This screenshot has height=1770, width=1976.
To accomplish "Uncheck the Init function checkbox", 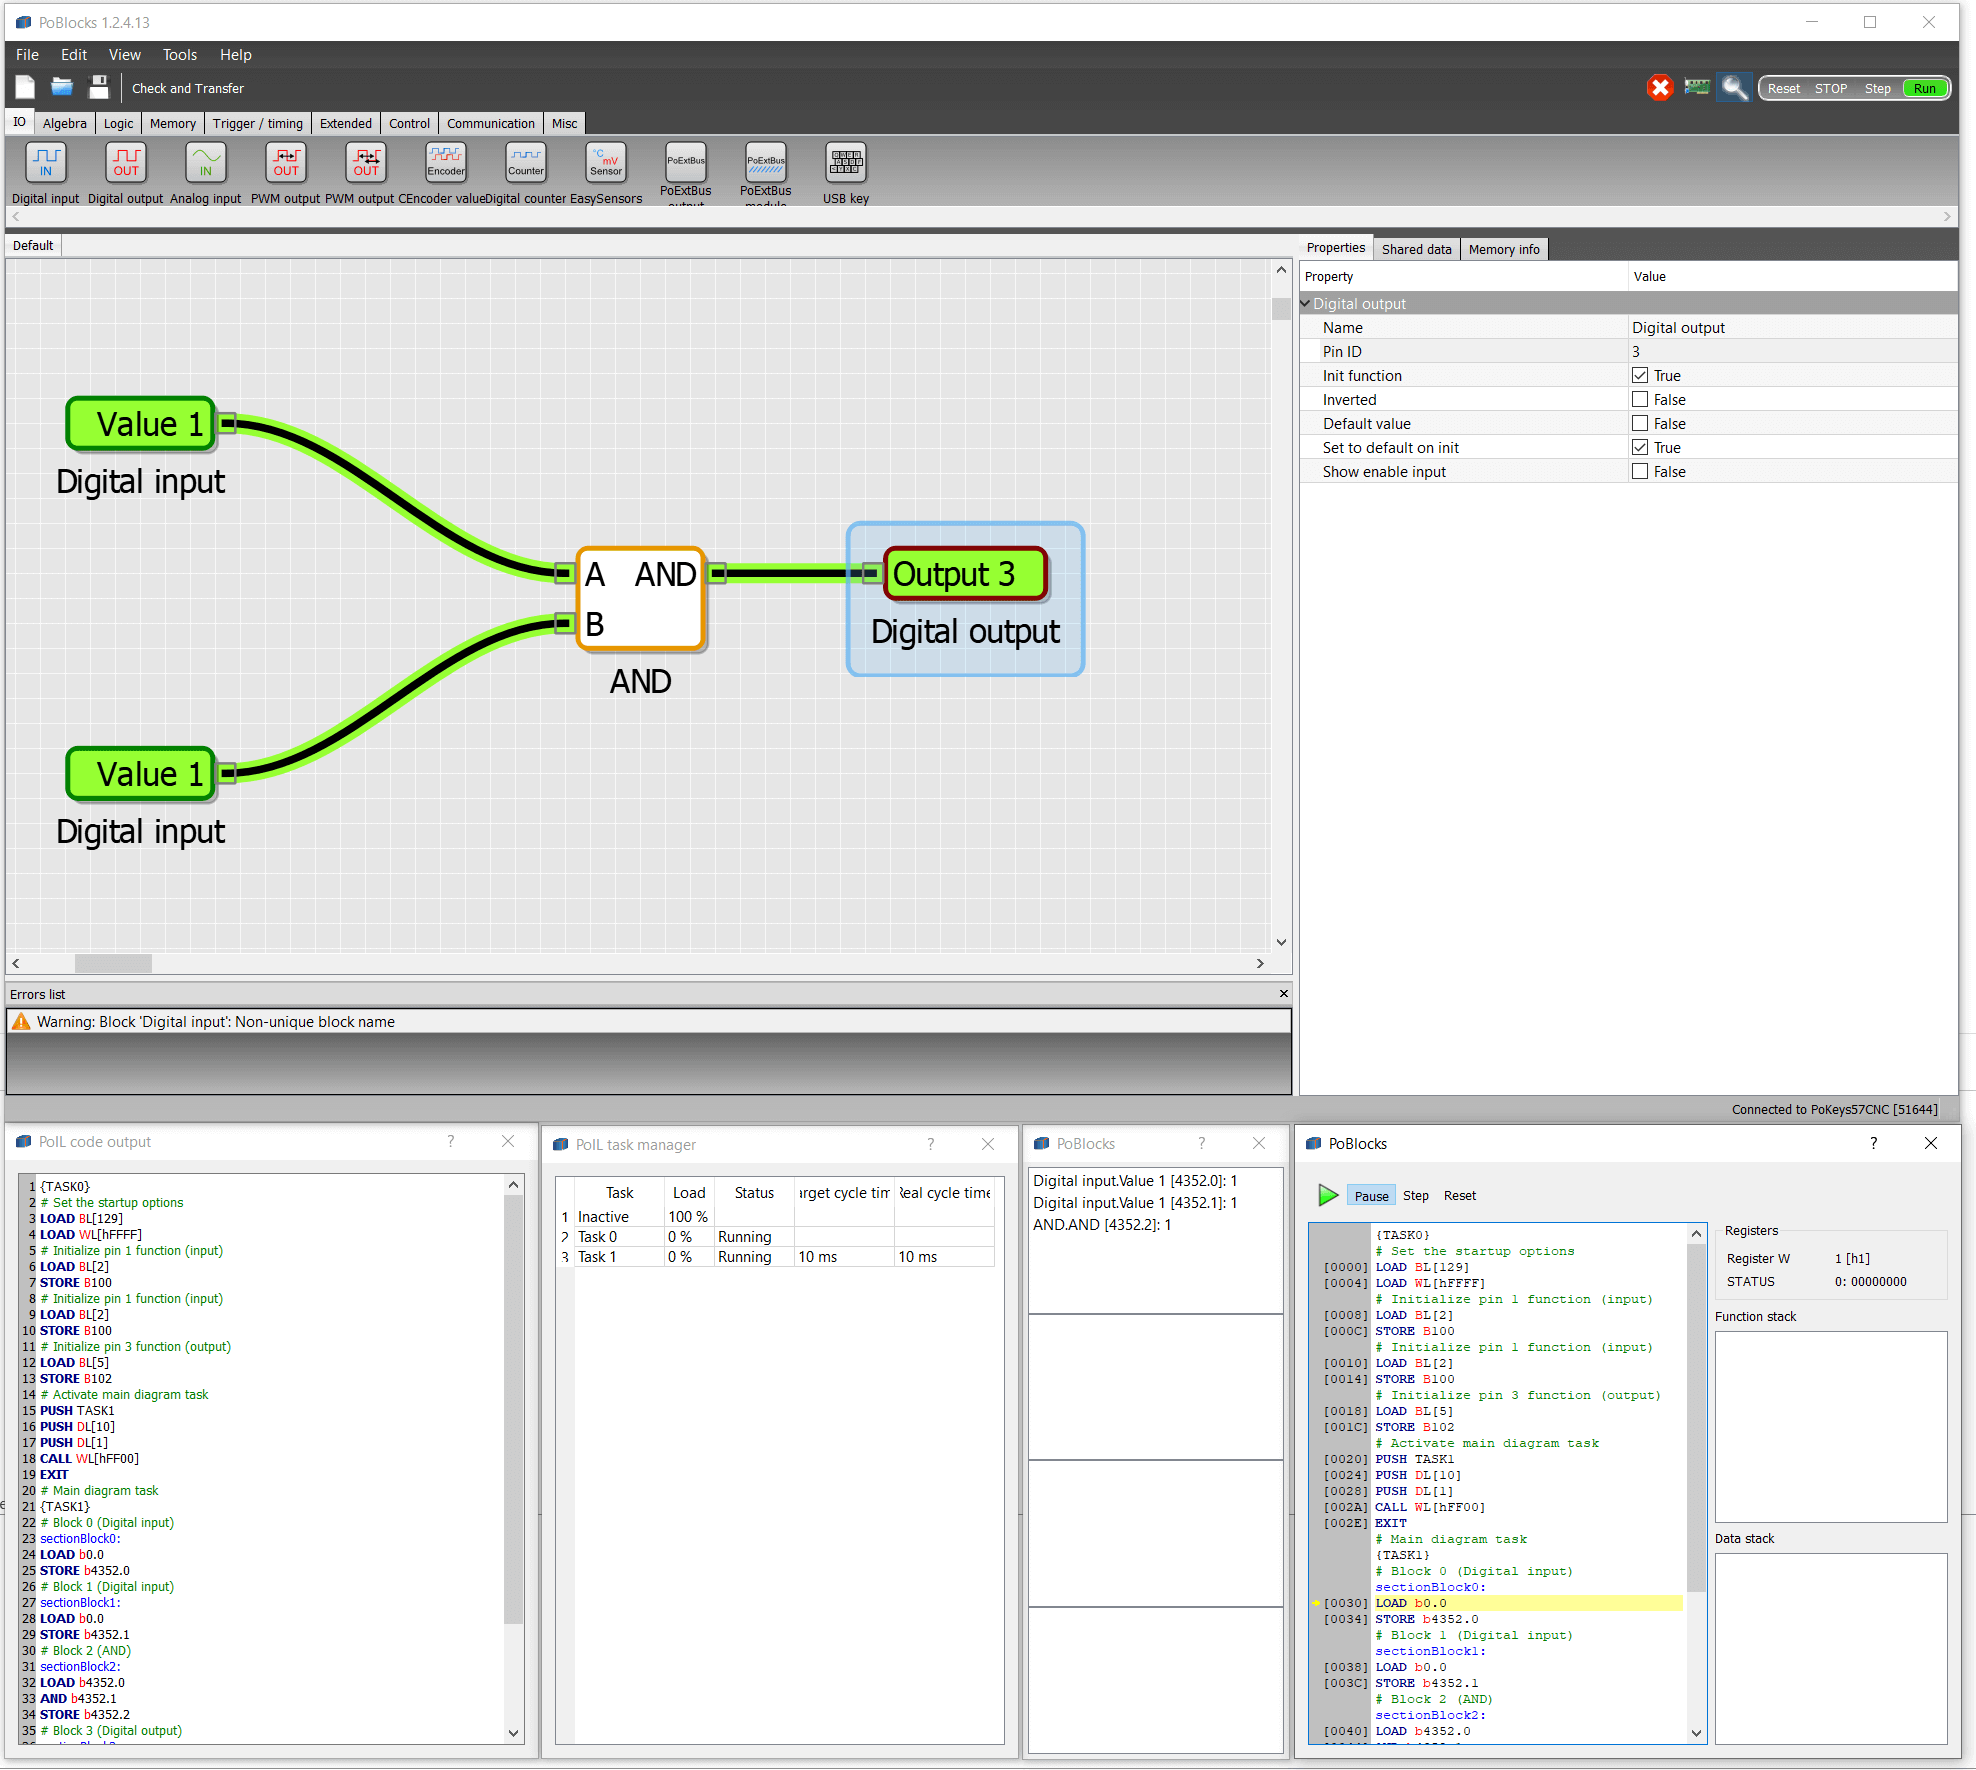I will click(1640, 375).
